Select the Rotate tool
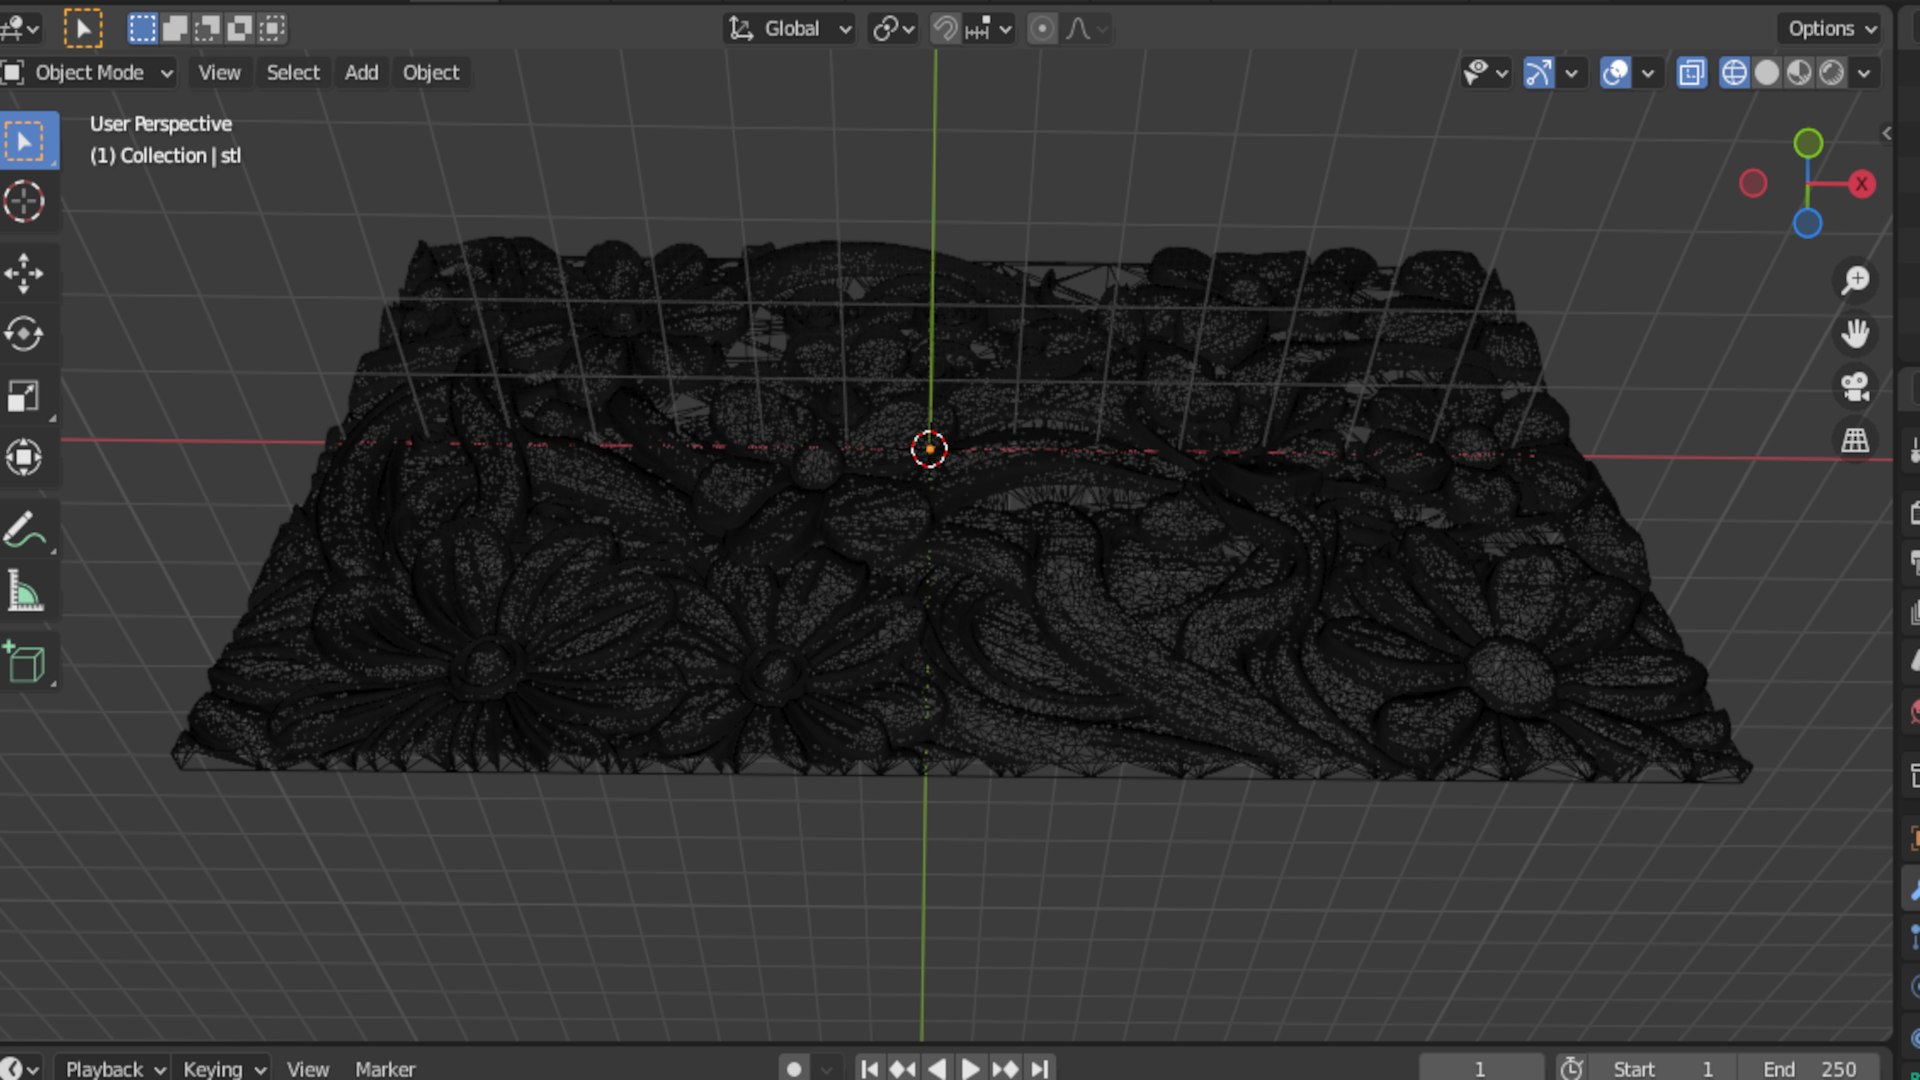Image resolution: width=1920 pixels, height=1080 pixels. [x=25, y=335]
